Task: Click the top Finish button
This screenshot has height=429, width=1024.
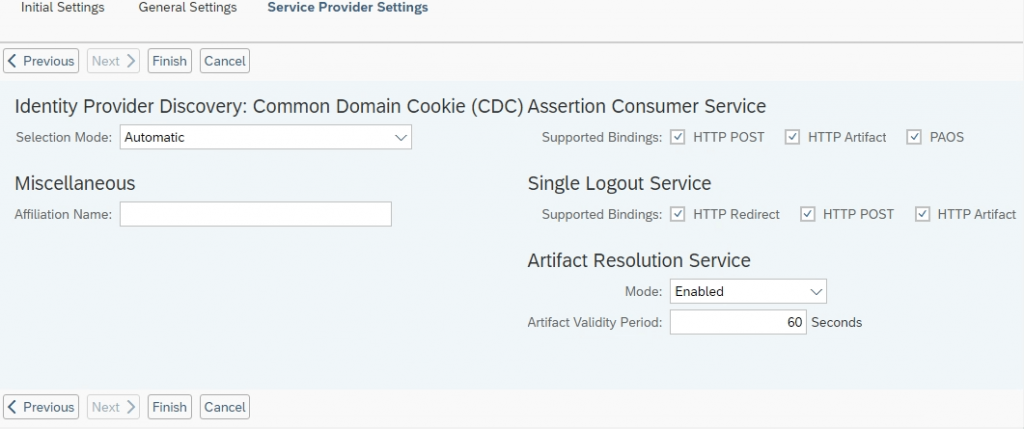Action: [170, 61]
